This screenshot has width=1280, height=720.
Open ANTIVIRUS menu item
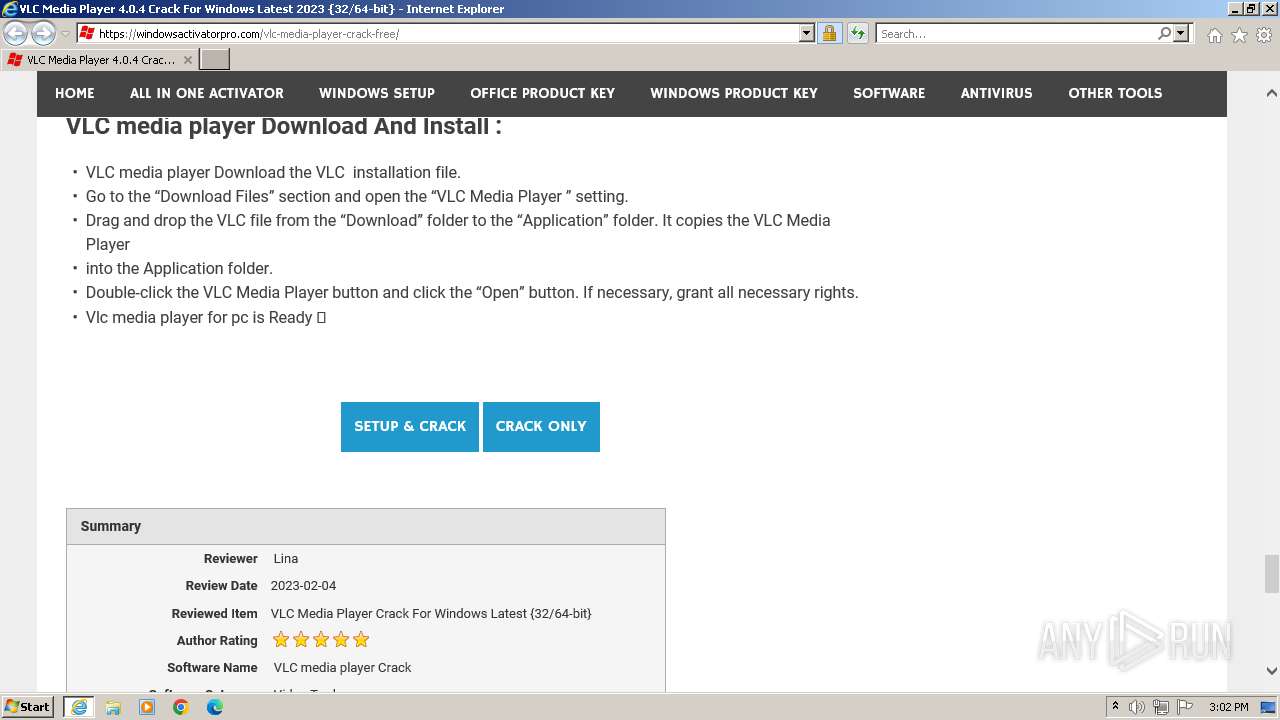[997, 93]
